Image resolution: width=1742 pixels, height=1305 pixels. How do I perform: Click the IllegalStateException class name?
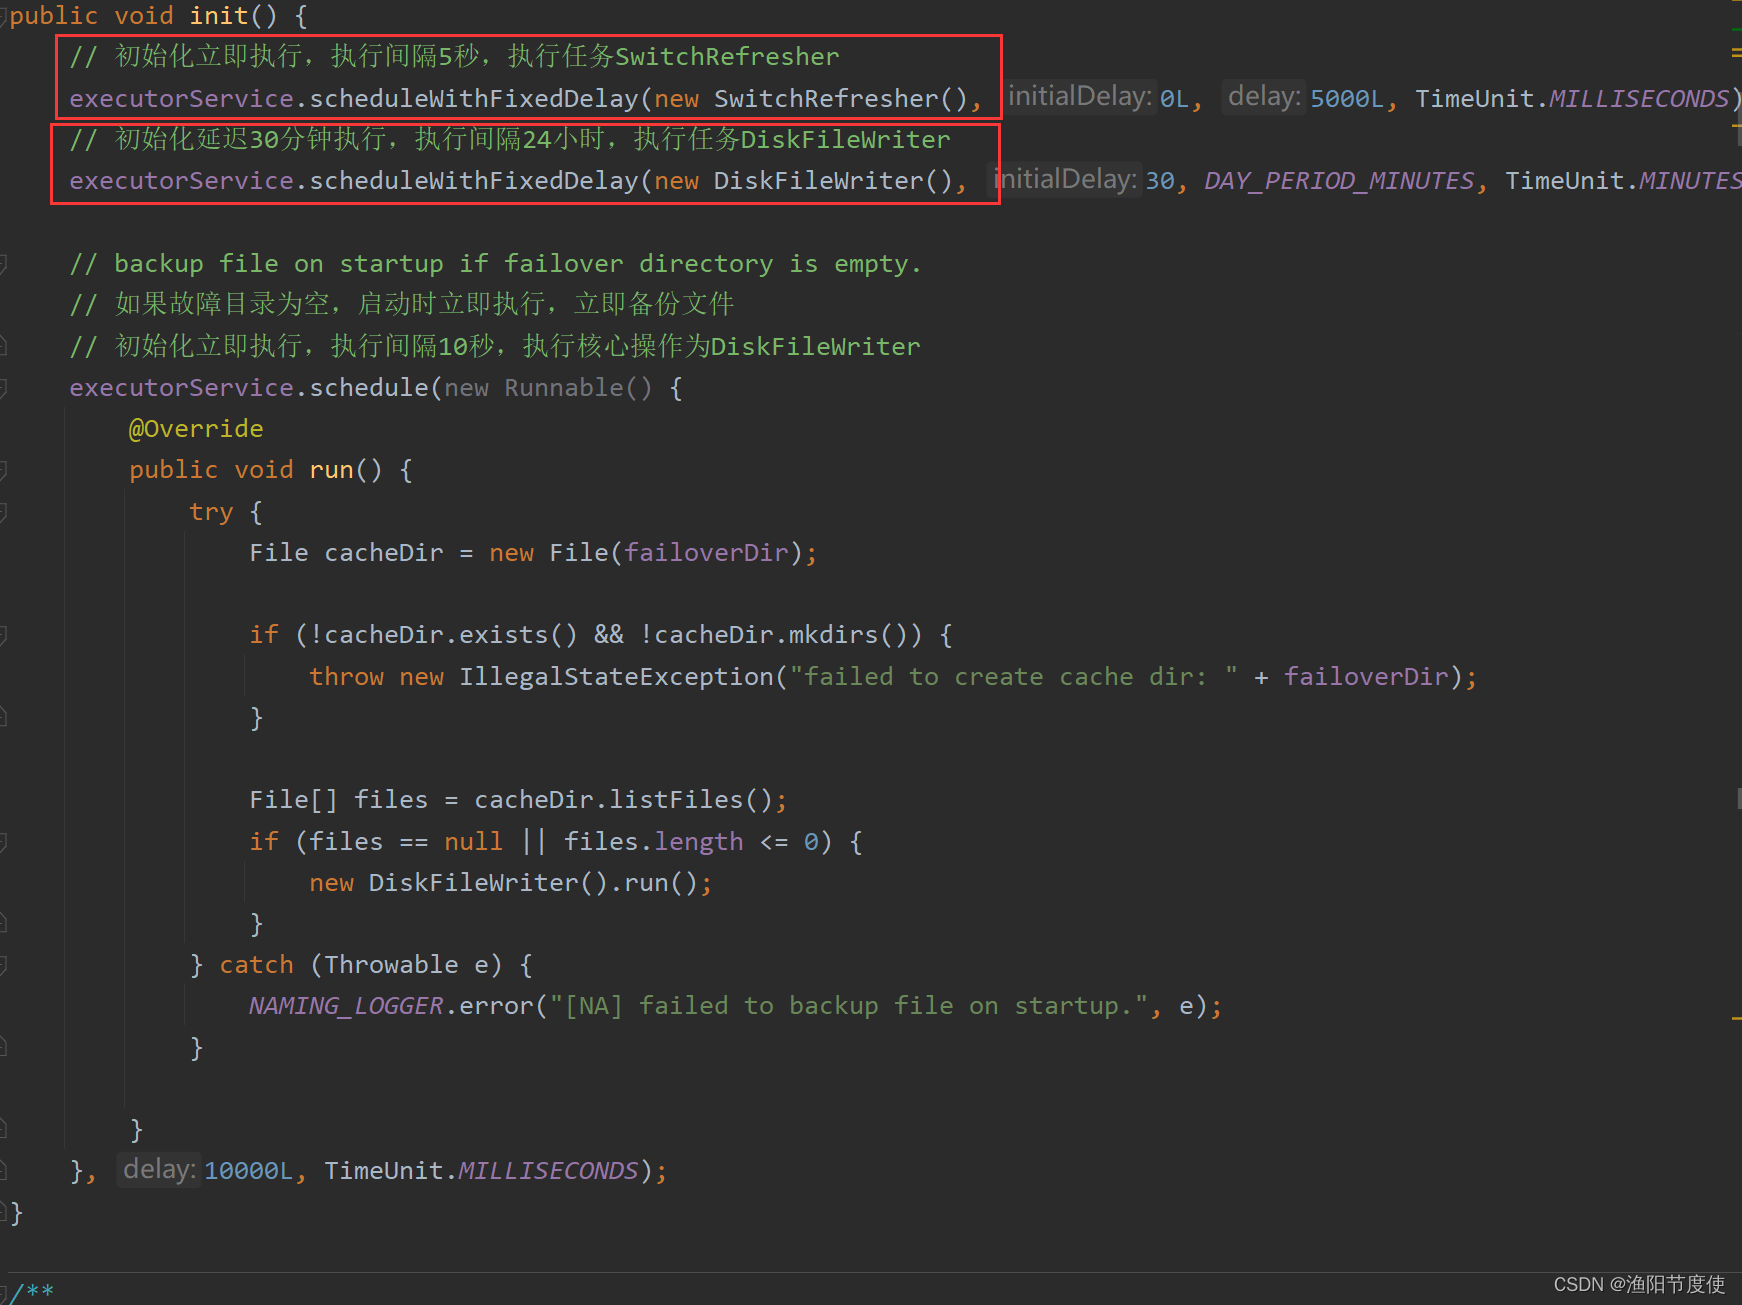pyautogui.click(x=616, y=677)
